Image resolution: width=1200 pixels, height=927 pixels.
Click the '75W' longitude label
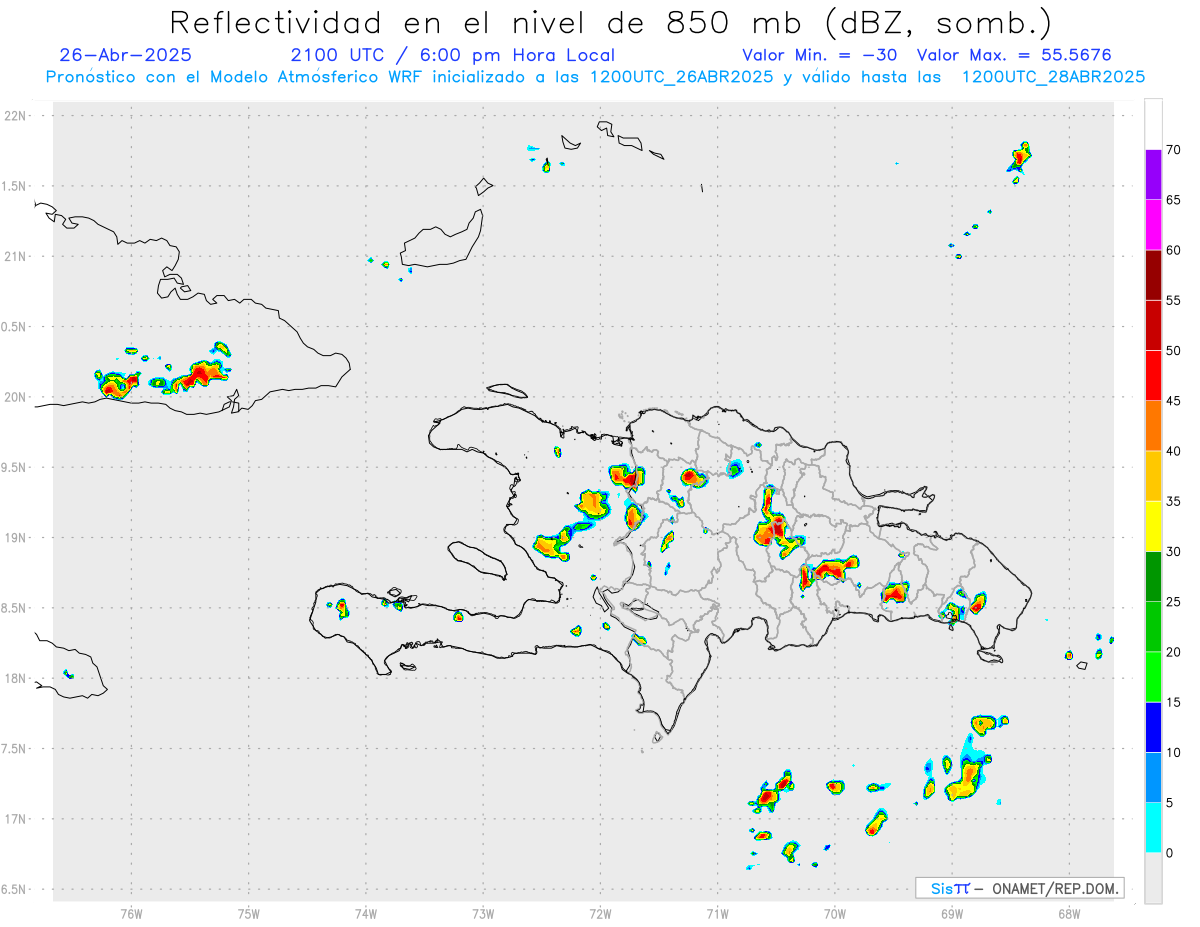248,913
